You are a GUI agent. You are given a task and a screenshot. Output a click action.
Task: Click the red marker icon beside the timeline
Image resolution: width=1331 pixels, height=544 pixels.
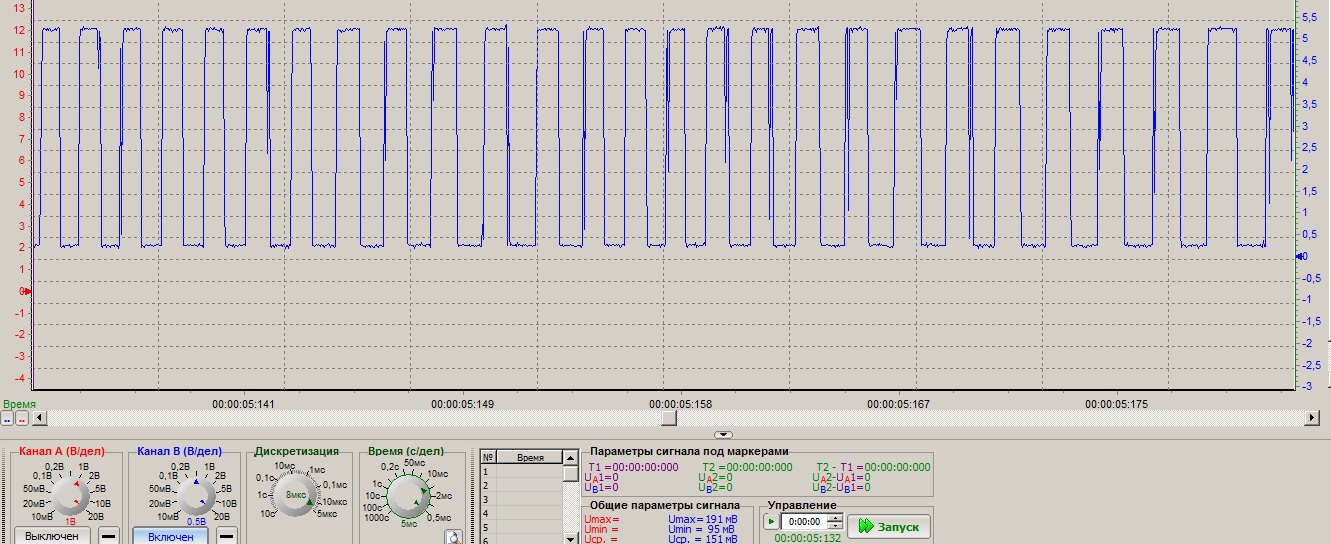21,418
